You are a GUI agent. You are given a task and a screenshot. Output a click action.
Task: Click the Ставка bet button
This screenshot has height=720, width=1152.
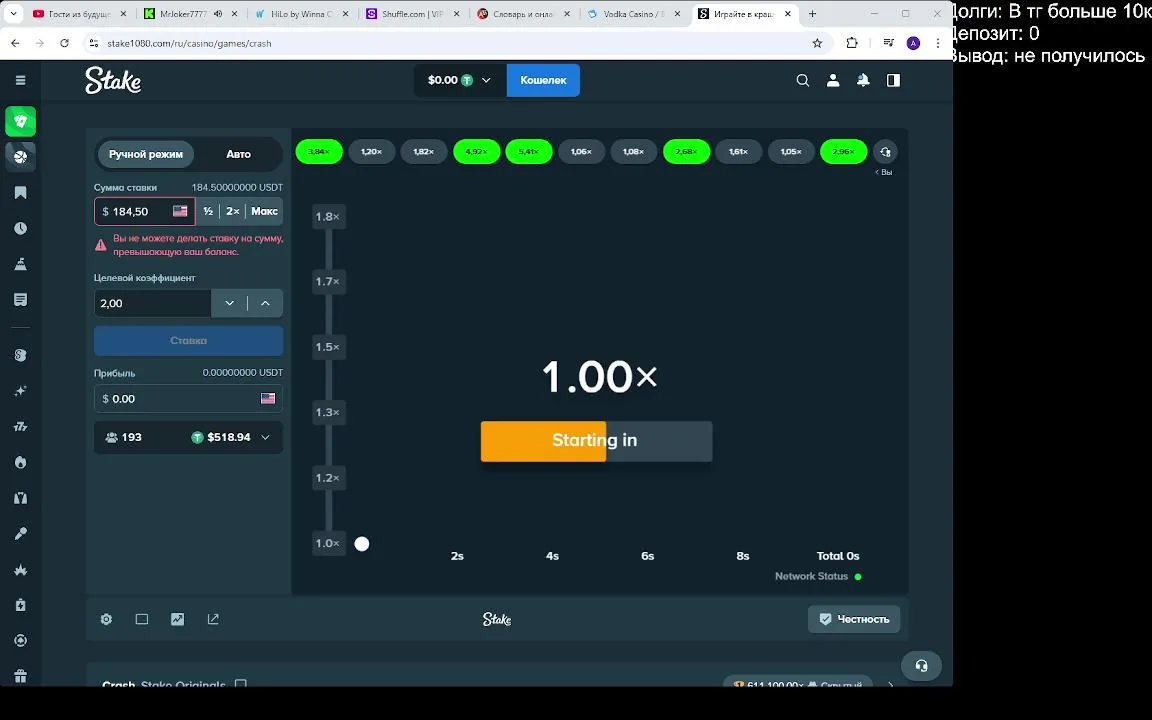(189, 340)
